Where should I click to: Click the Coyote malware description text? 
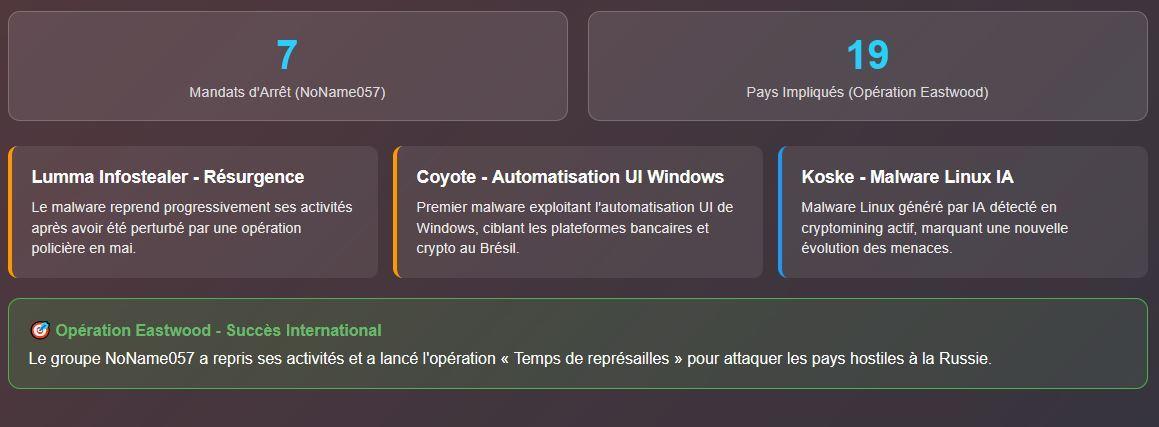(574, 228)
